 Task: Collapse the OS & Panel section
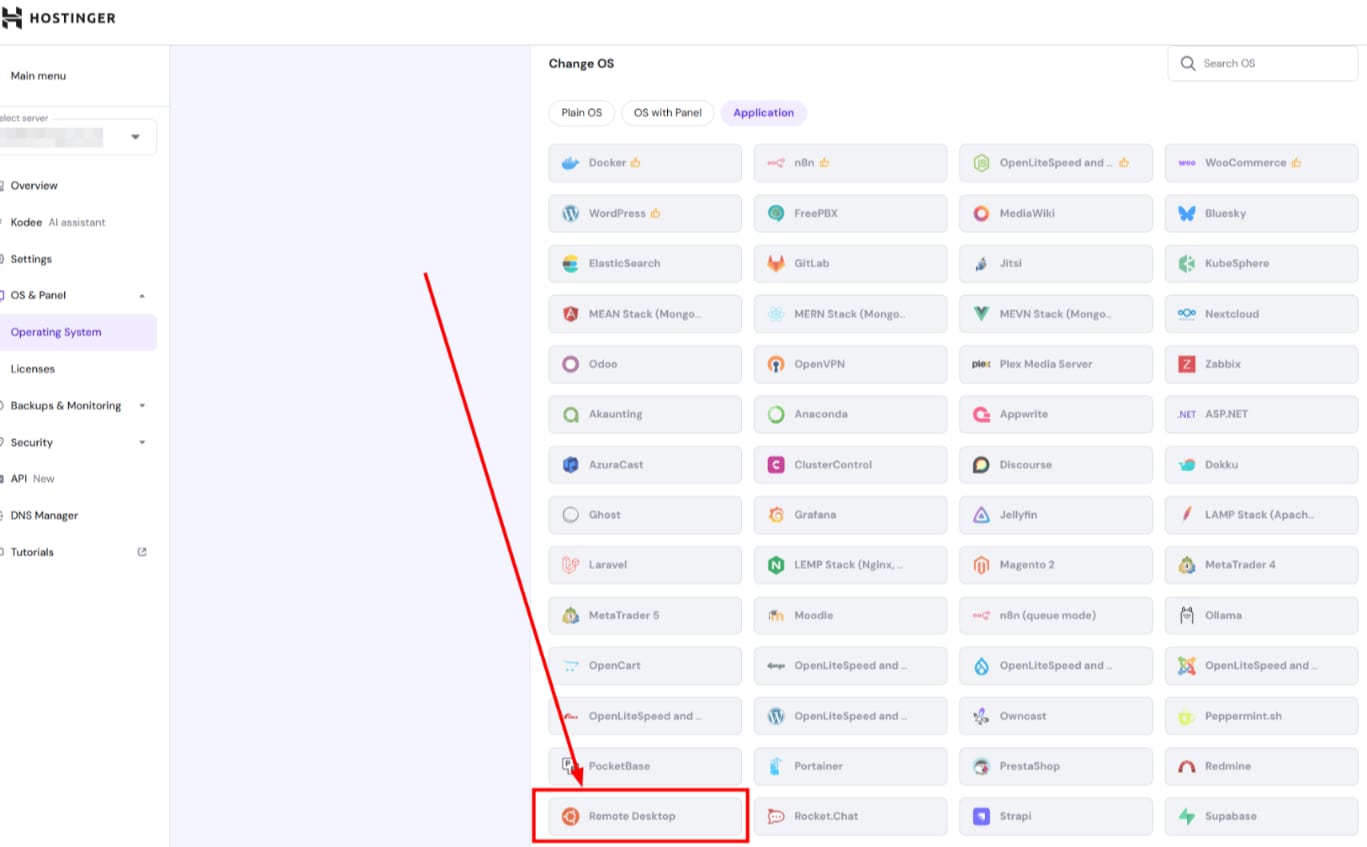142,296
